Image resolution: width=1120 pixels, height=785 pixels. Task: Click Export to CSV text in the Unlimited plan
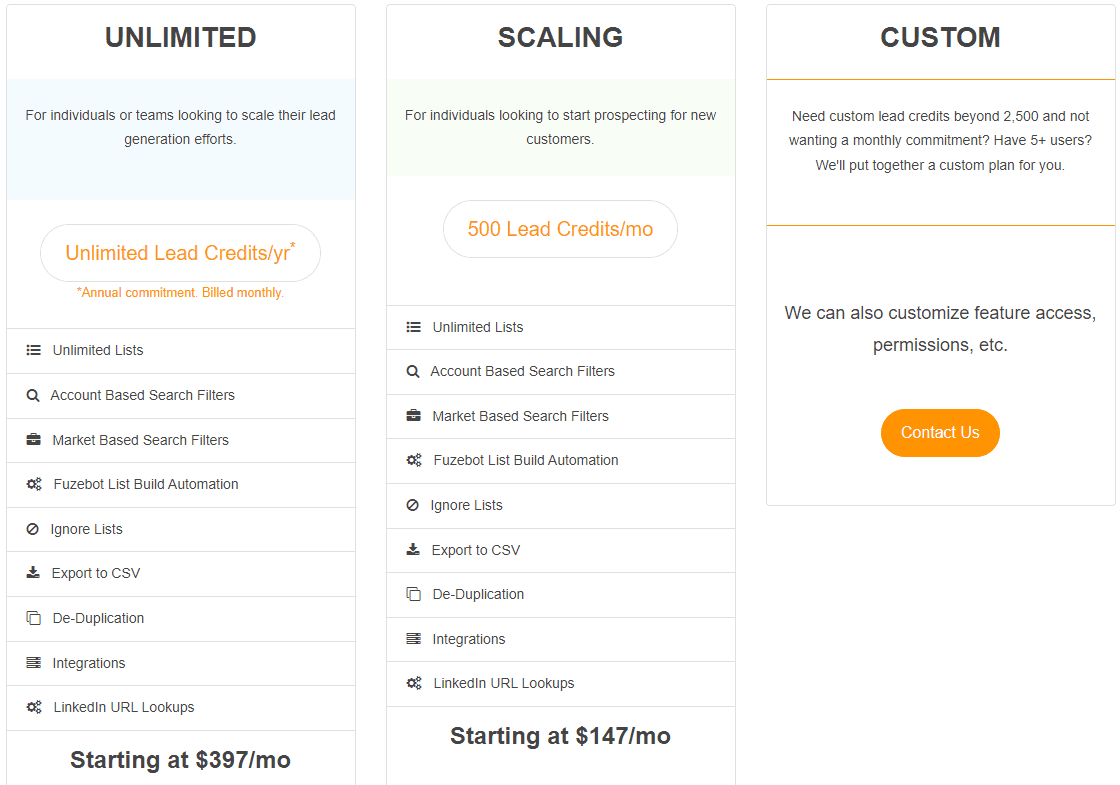pos(96,574)
